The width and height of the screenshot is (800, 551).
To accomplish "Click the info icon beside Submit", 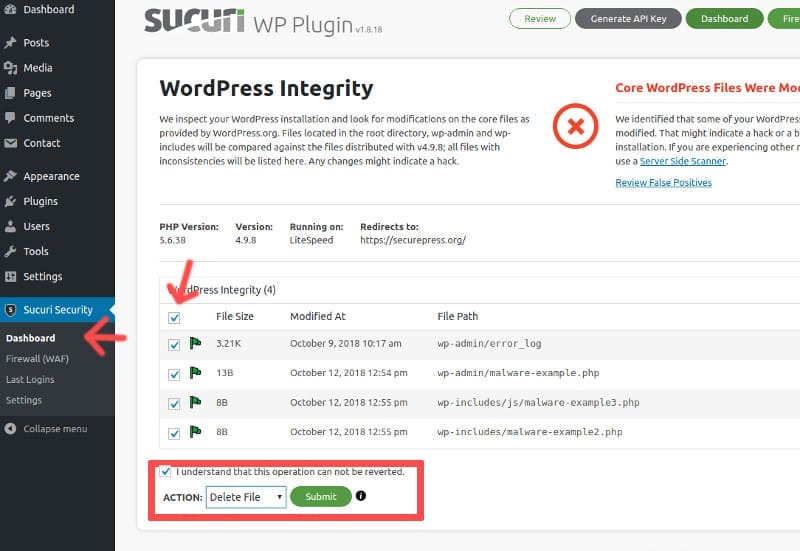I will click(361, 496).
